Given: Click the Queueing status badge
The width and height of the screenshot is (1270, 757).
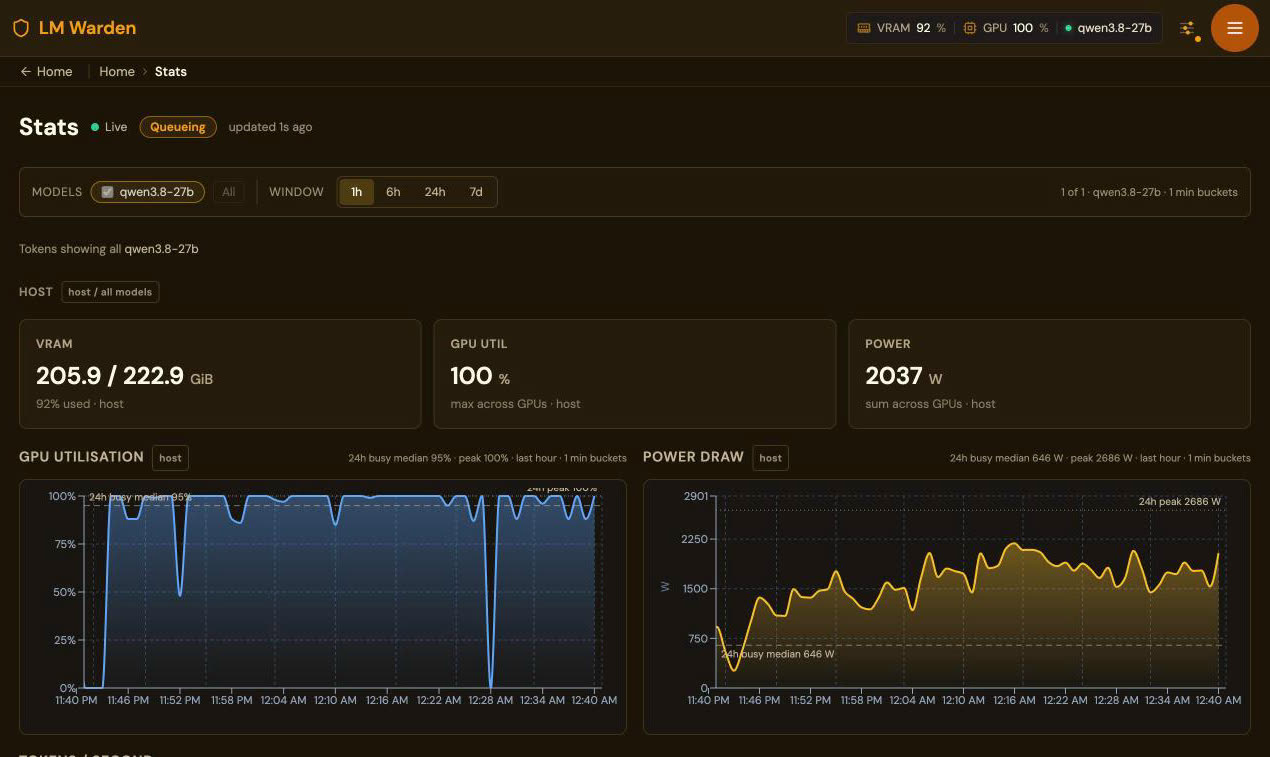Looking at the screenshot, I should (178, 127).
